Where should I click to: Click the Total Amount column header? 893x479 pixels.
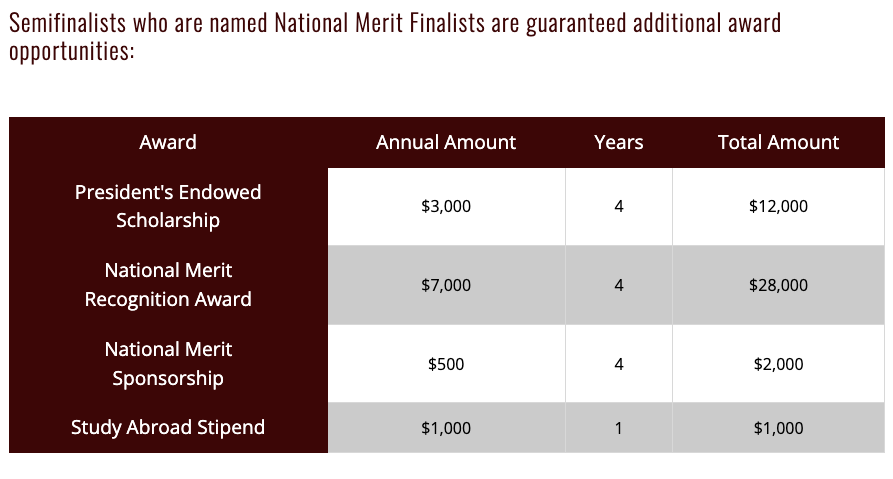pos(778,142)
